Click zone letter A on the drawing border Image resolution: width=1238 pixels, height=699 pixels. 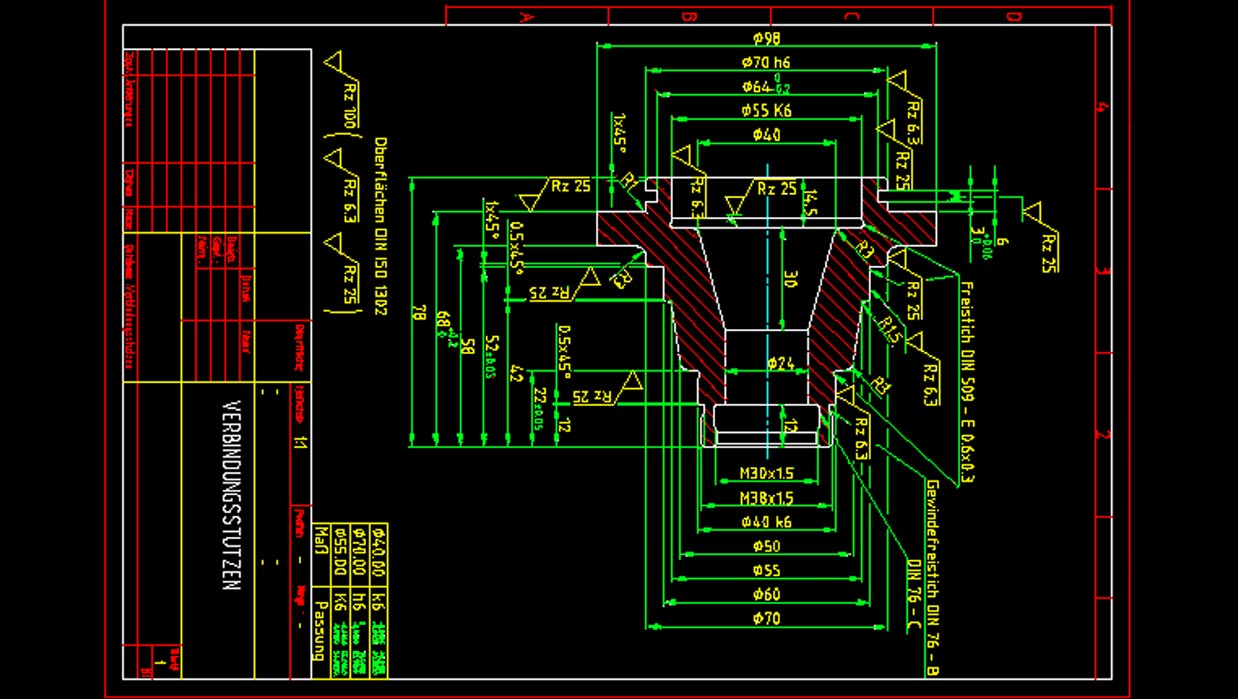(526, 16)
